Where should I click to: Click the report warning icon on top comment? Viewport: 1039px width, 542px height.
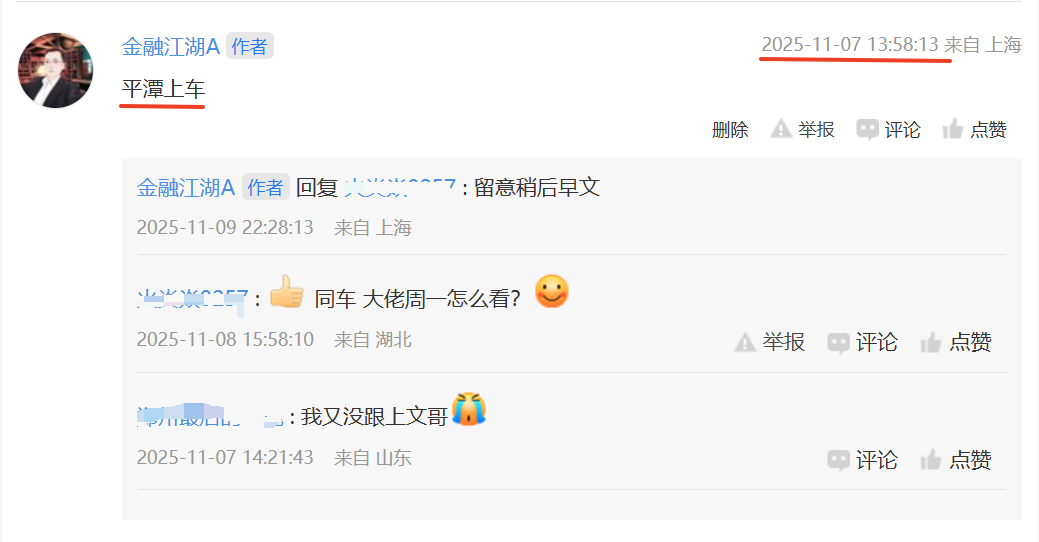coord(781,129)
